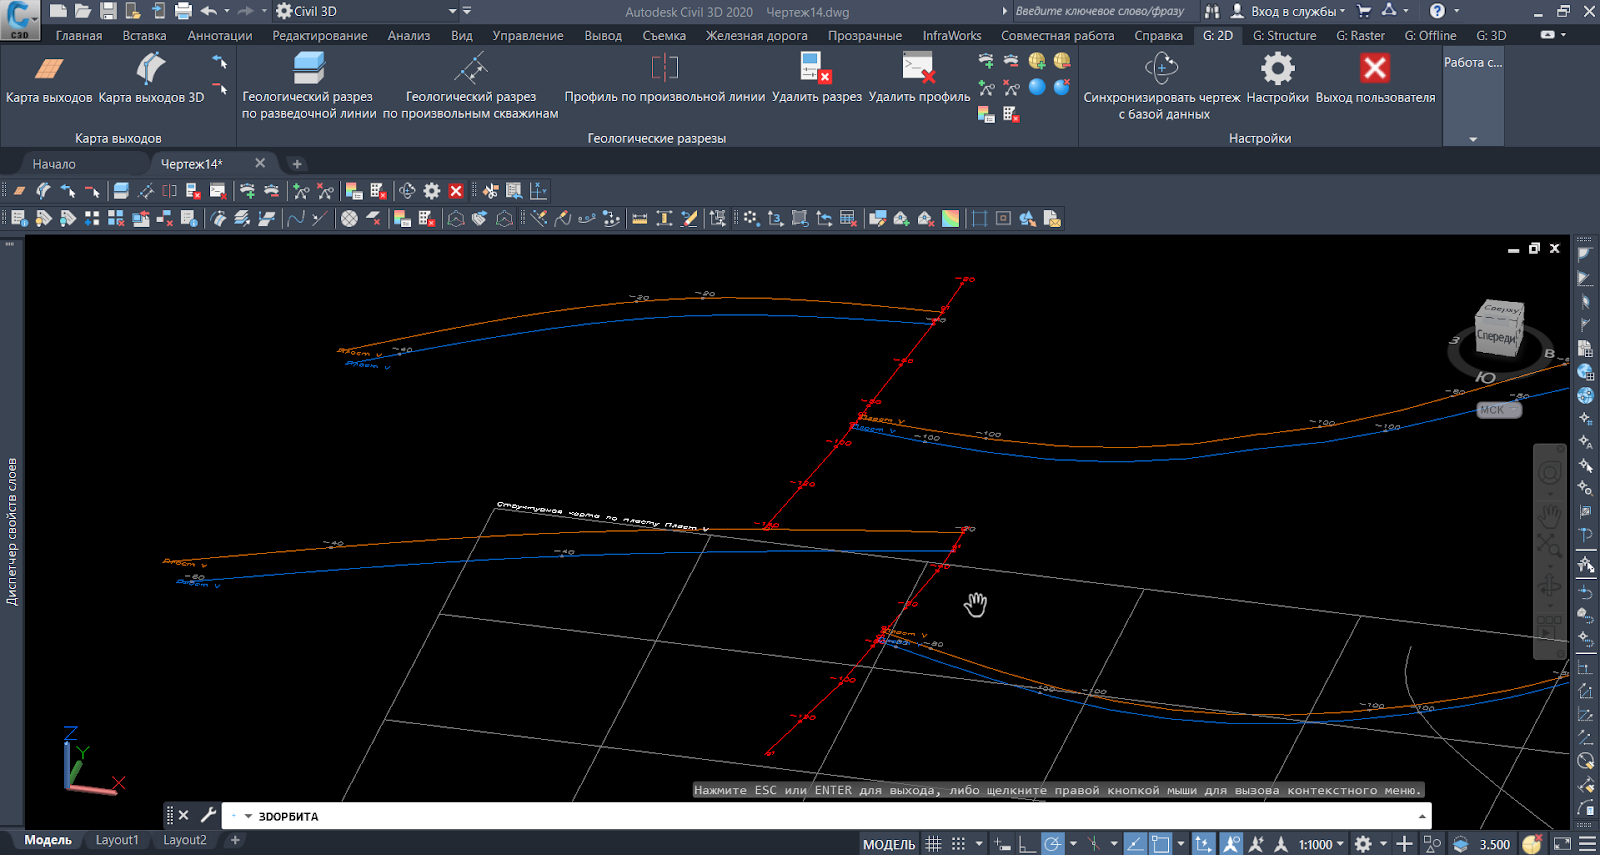
Task: Toggle object snap tracking in status bar
Action: click(1135, 844)
